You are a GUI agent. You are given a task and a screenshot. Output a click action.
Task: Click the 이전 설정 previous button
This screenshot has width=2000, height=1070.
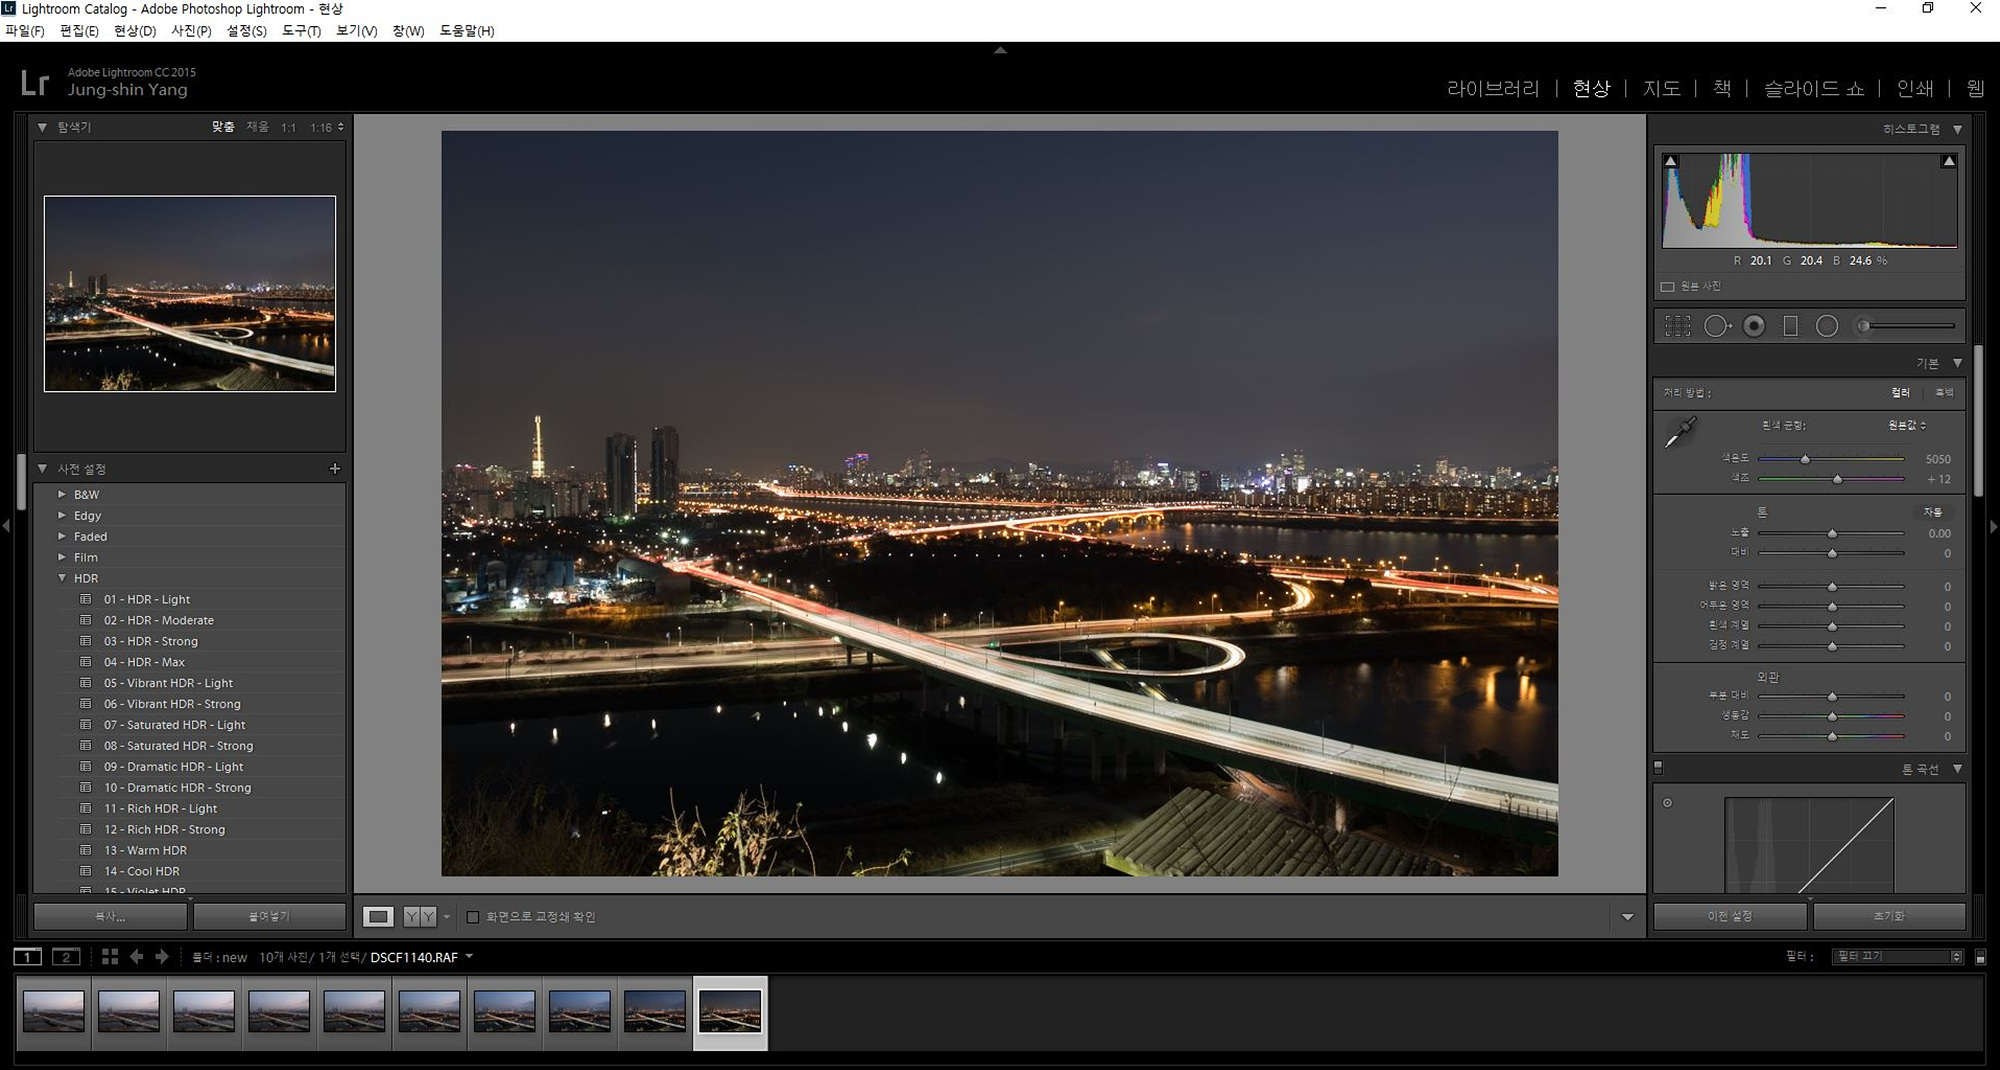tap(1730, 916)
